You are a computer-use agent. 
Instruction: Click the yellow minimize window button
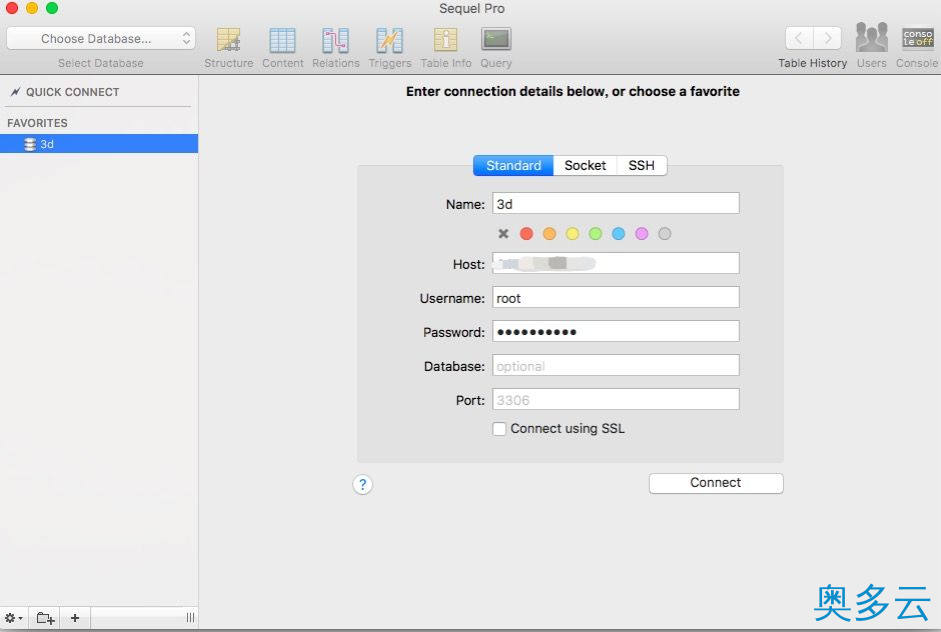coord(32,8)
